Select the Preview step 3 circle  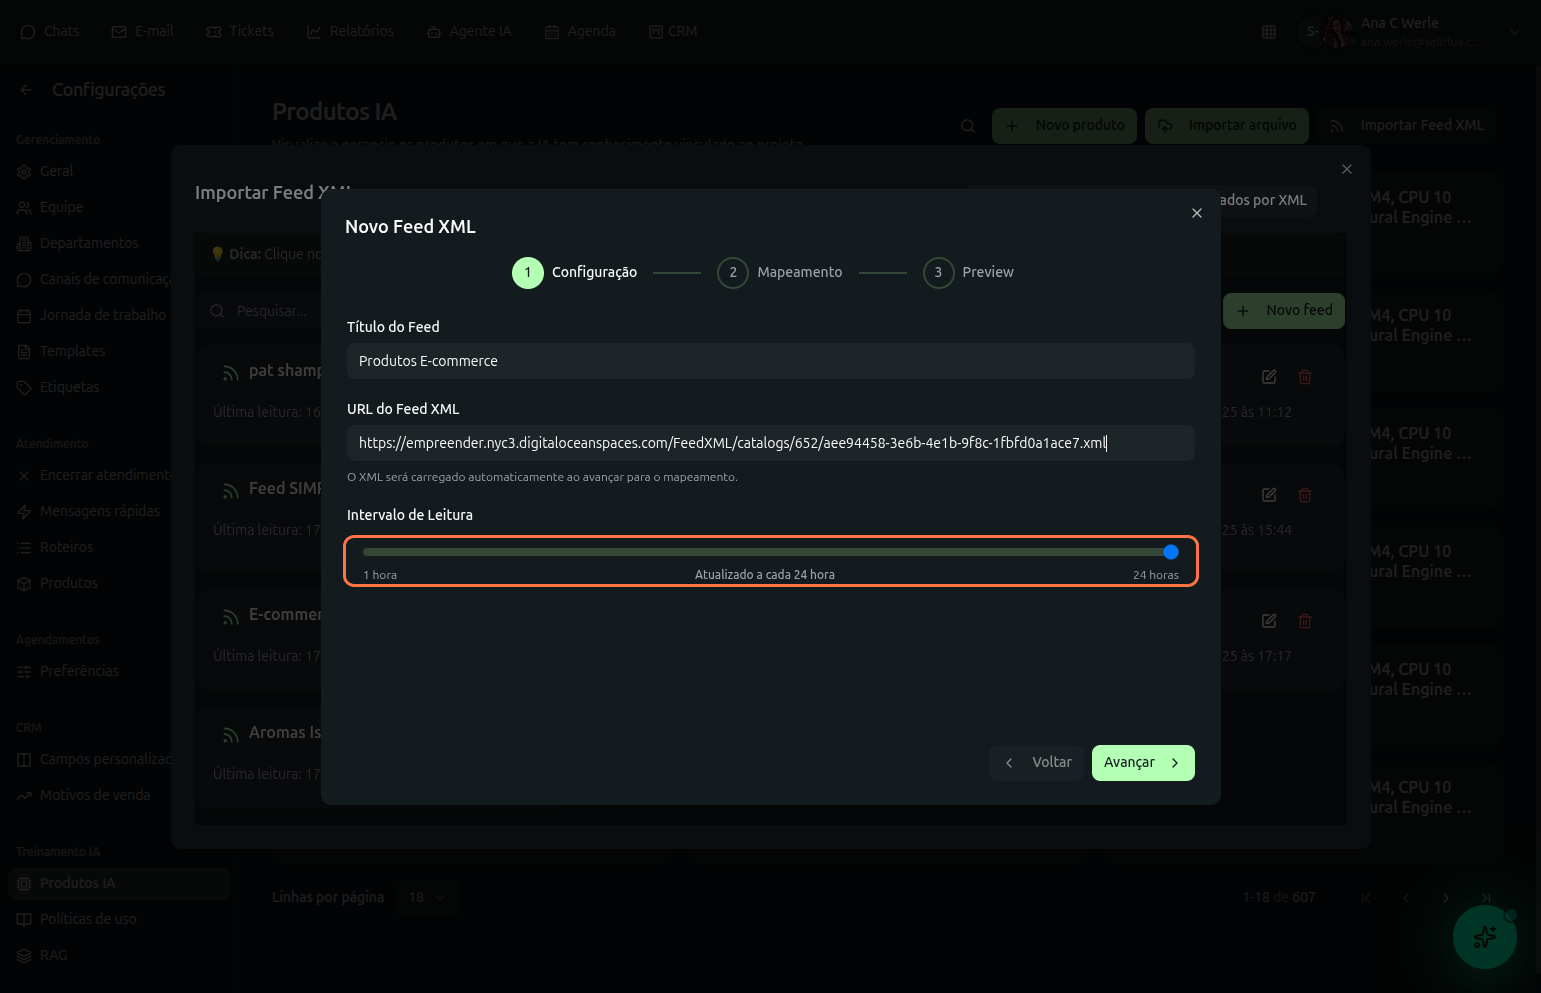[x=938, y=273]
